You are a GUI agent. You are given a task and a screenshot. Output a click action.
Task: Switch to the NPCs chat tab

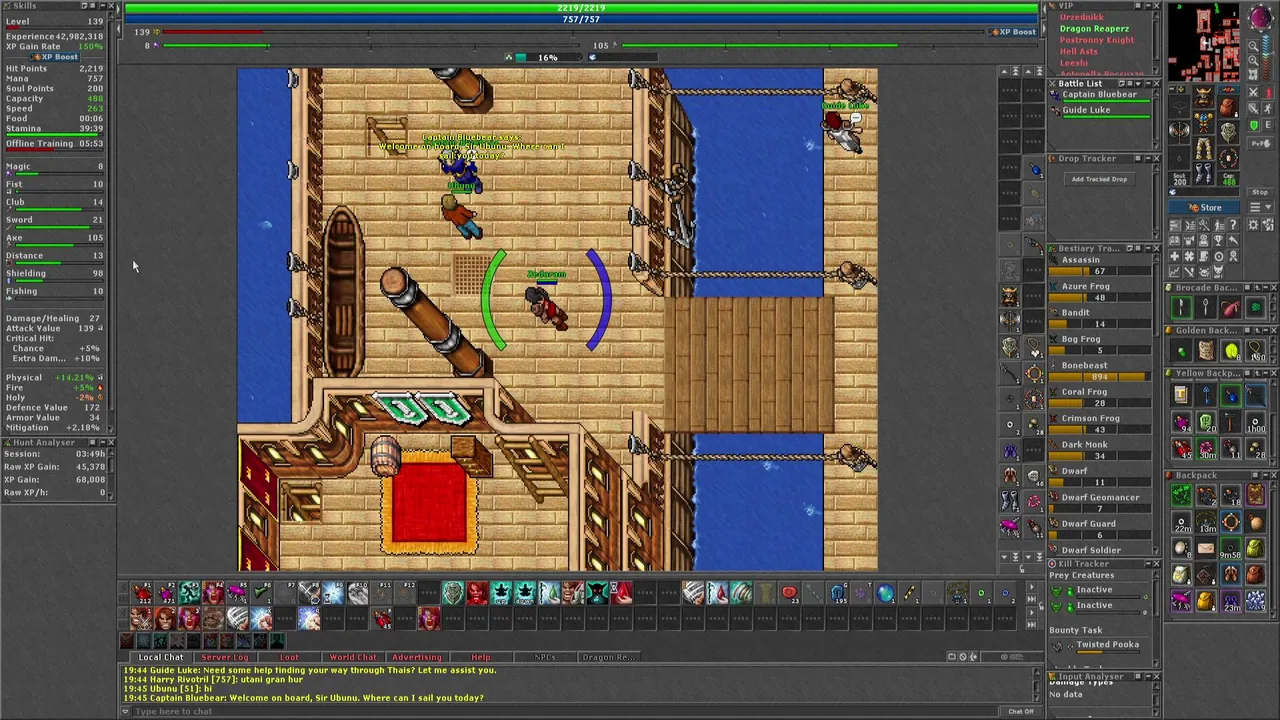(x=545, y=657)
